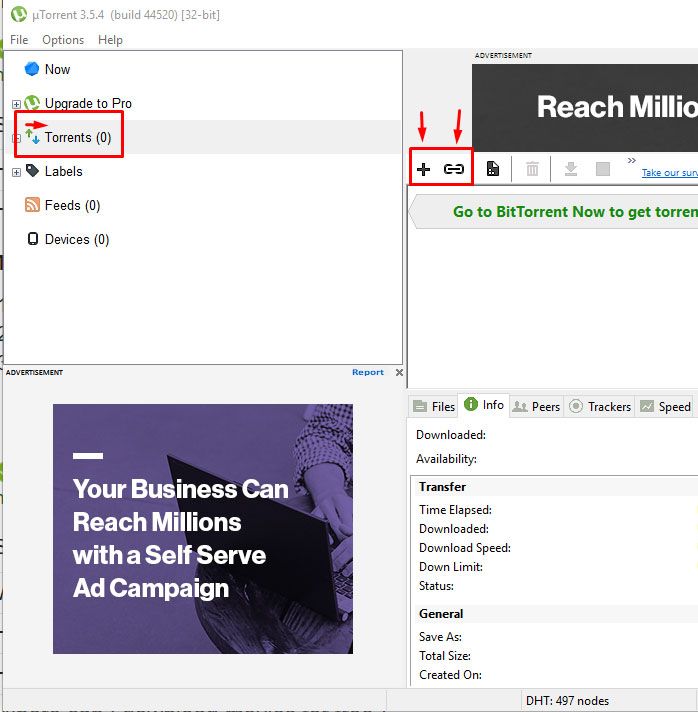
Task: Expand the Upgrade to Pro node
Action: tap(16, 104)
